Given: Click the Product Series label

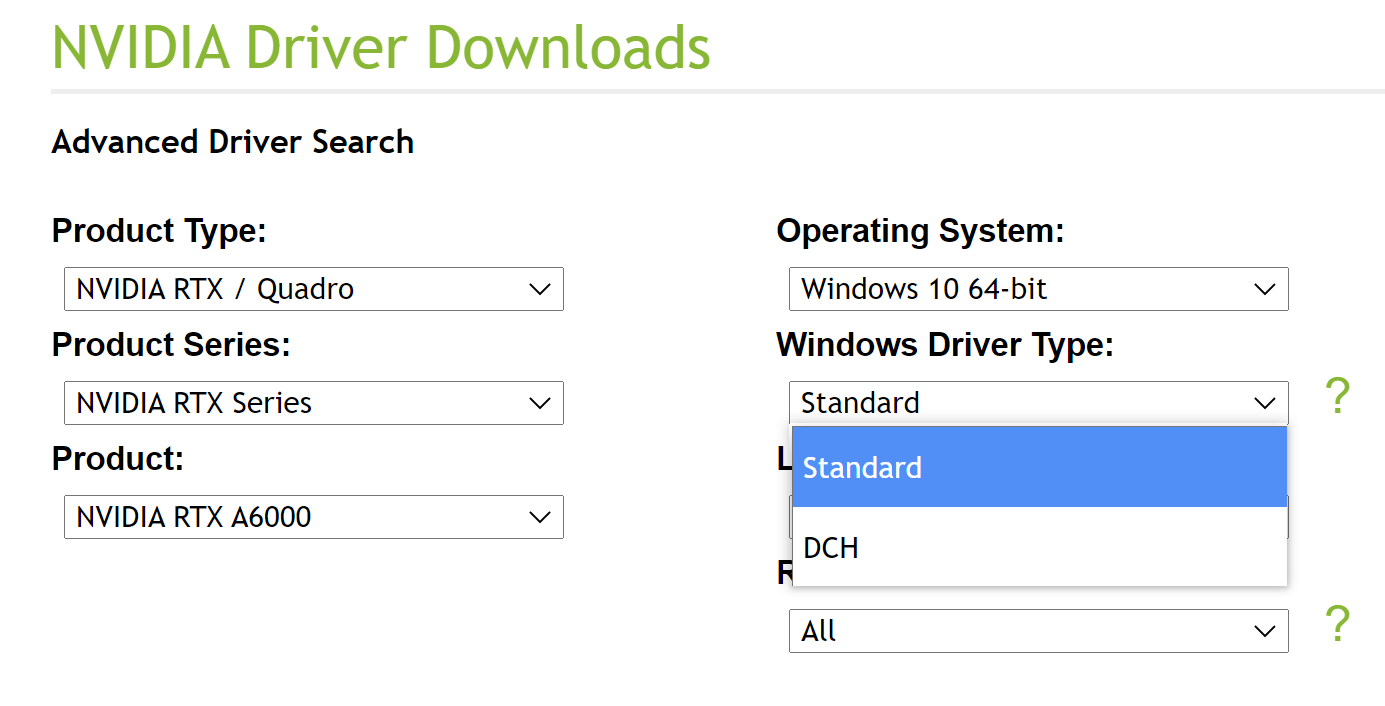Looking at the screenshot, I should pos(171,345).
